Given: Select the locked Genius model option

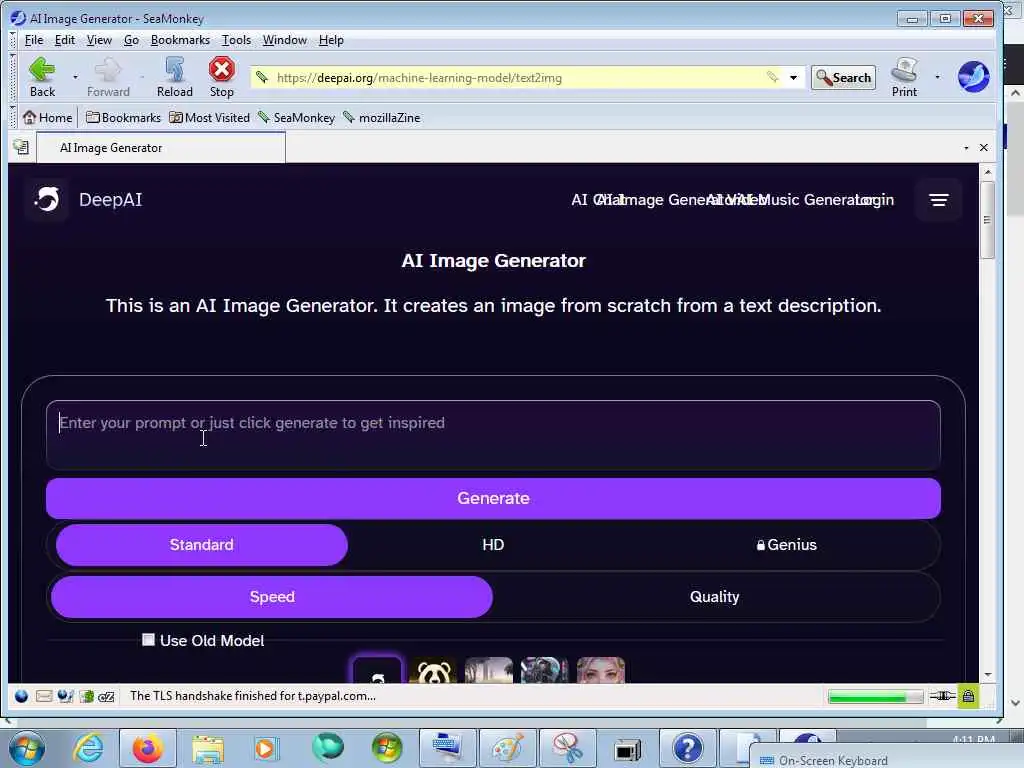Looking at the screenshot, I should pyautogui.click(x=786, y=545).
